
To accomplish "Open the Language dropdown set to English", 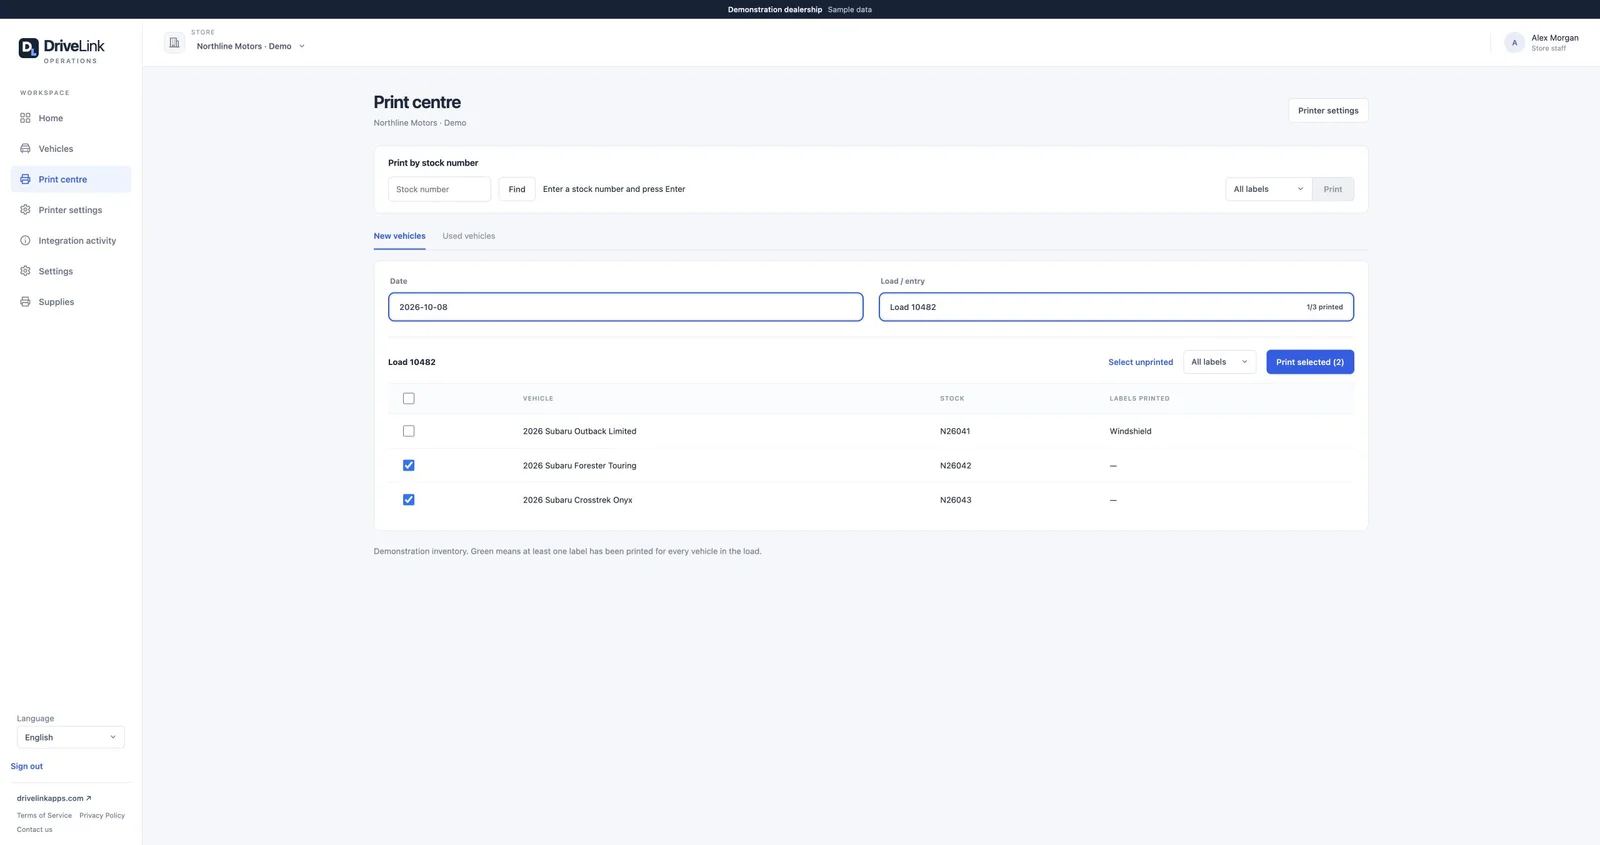I will point(70,737).
